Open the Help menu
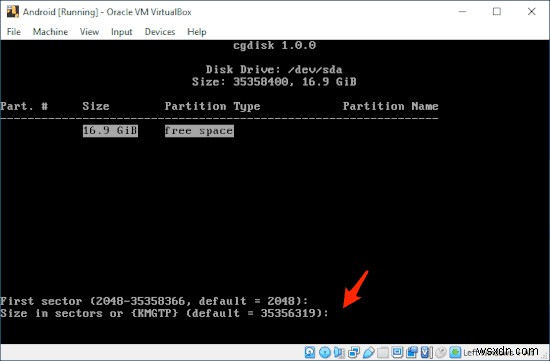Screen dimensions: 550x361 point(196,32)
